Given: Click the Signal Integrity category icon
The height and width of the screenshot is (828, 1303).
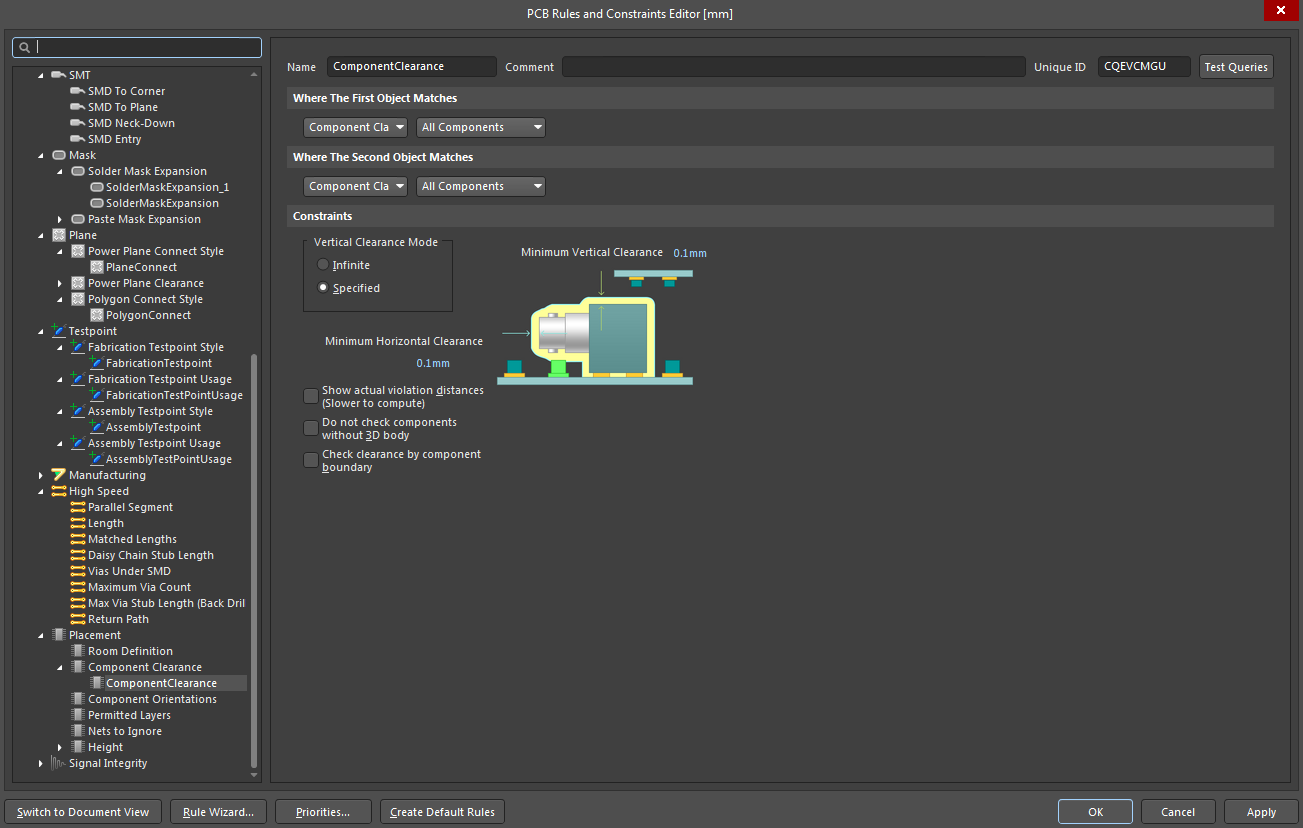Looking at the screenshot, I should (x=56, y=762).
